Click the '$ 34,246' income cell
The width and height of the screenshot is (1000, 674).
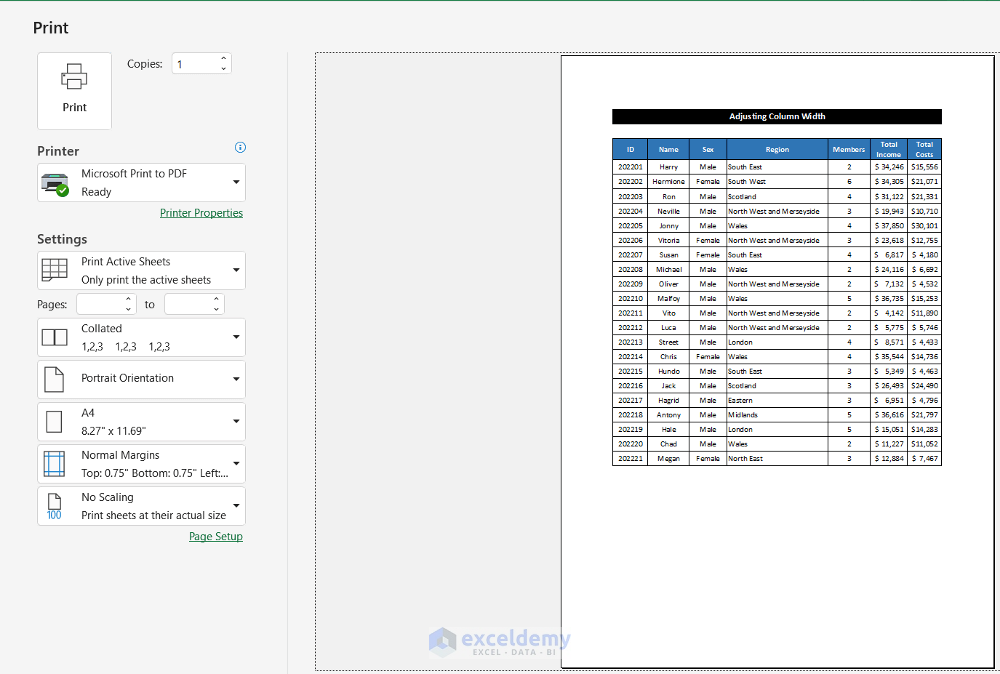(888, 167)
